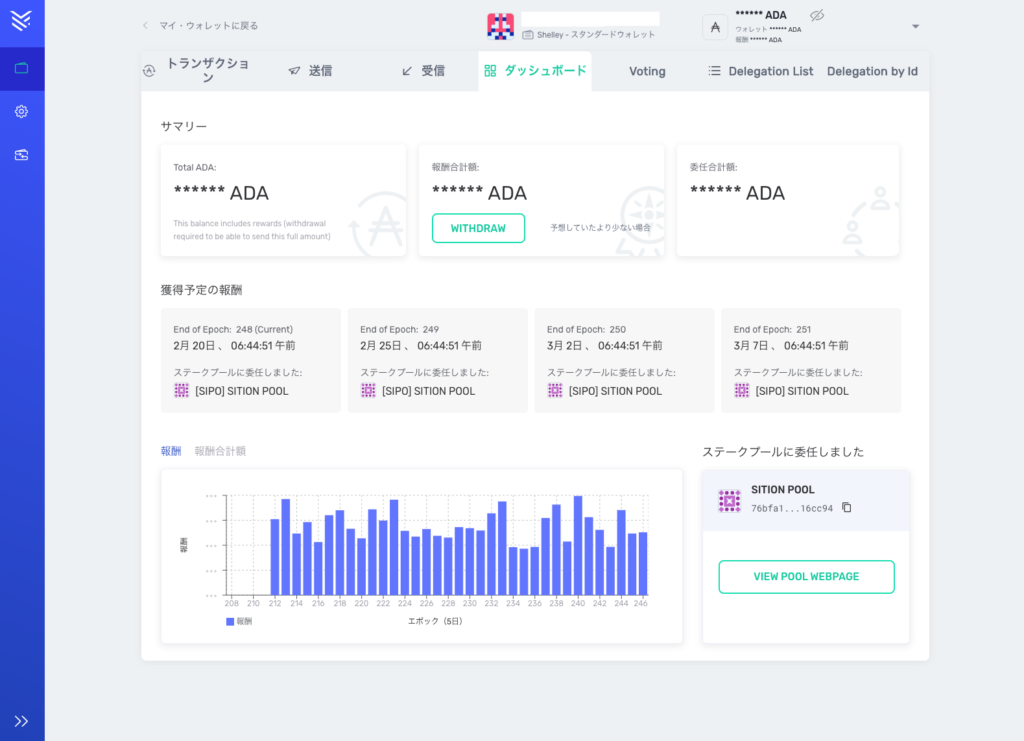This screenshot has height=741, width=1024.
Task: Open settings gear in left sidebar
Action: [21, 112]
